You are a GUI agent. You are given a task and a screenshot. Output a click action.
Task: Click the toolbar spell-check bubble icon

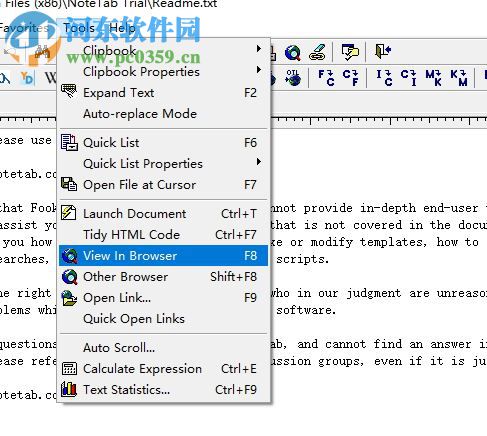pos(350,52)
